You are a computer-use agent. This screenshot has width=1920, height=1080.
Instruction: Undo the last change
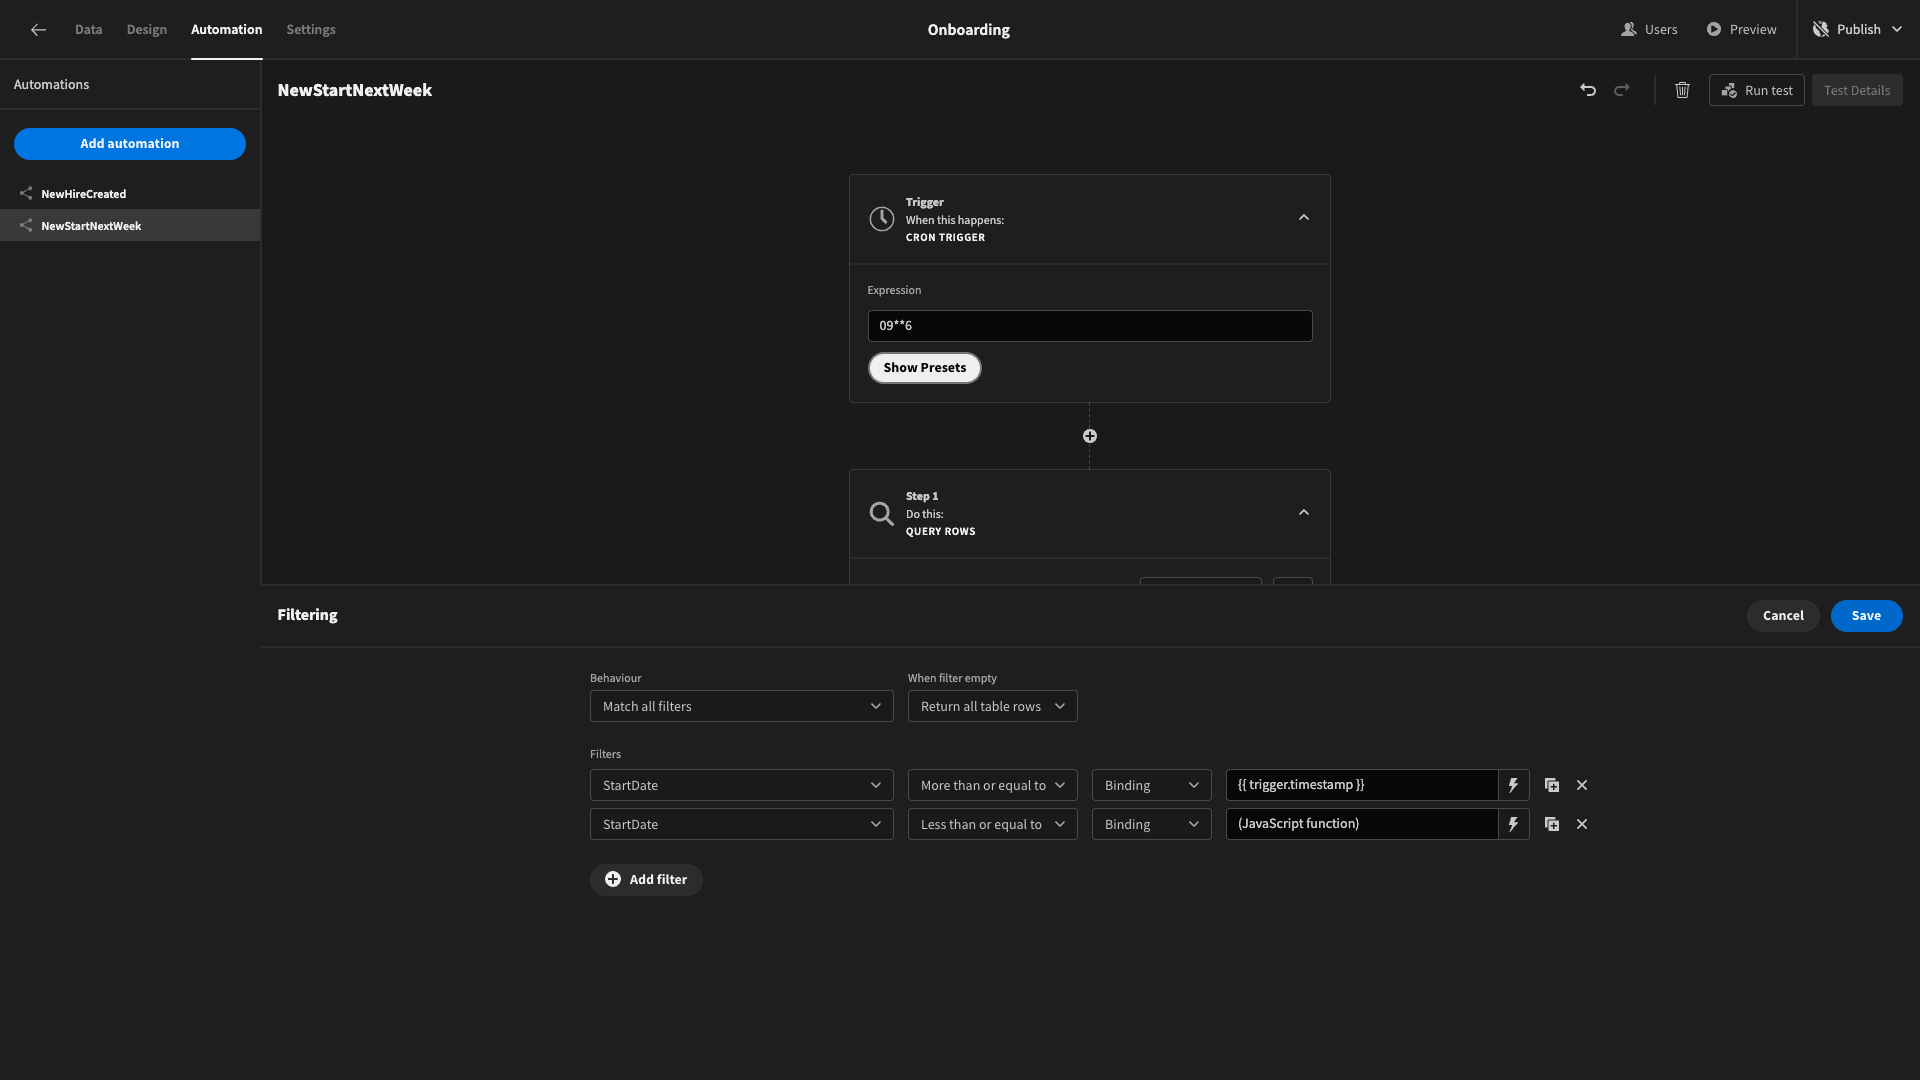(1588, 90)
